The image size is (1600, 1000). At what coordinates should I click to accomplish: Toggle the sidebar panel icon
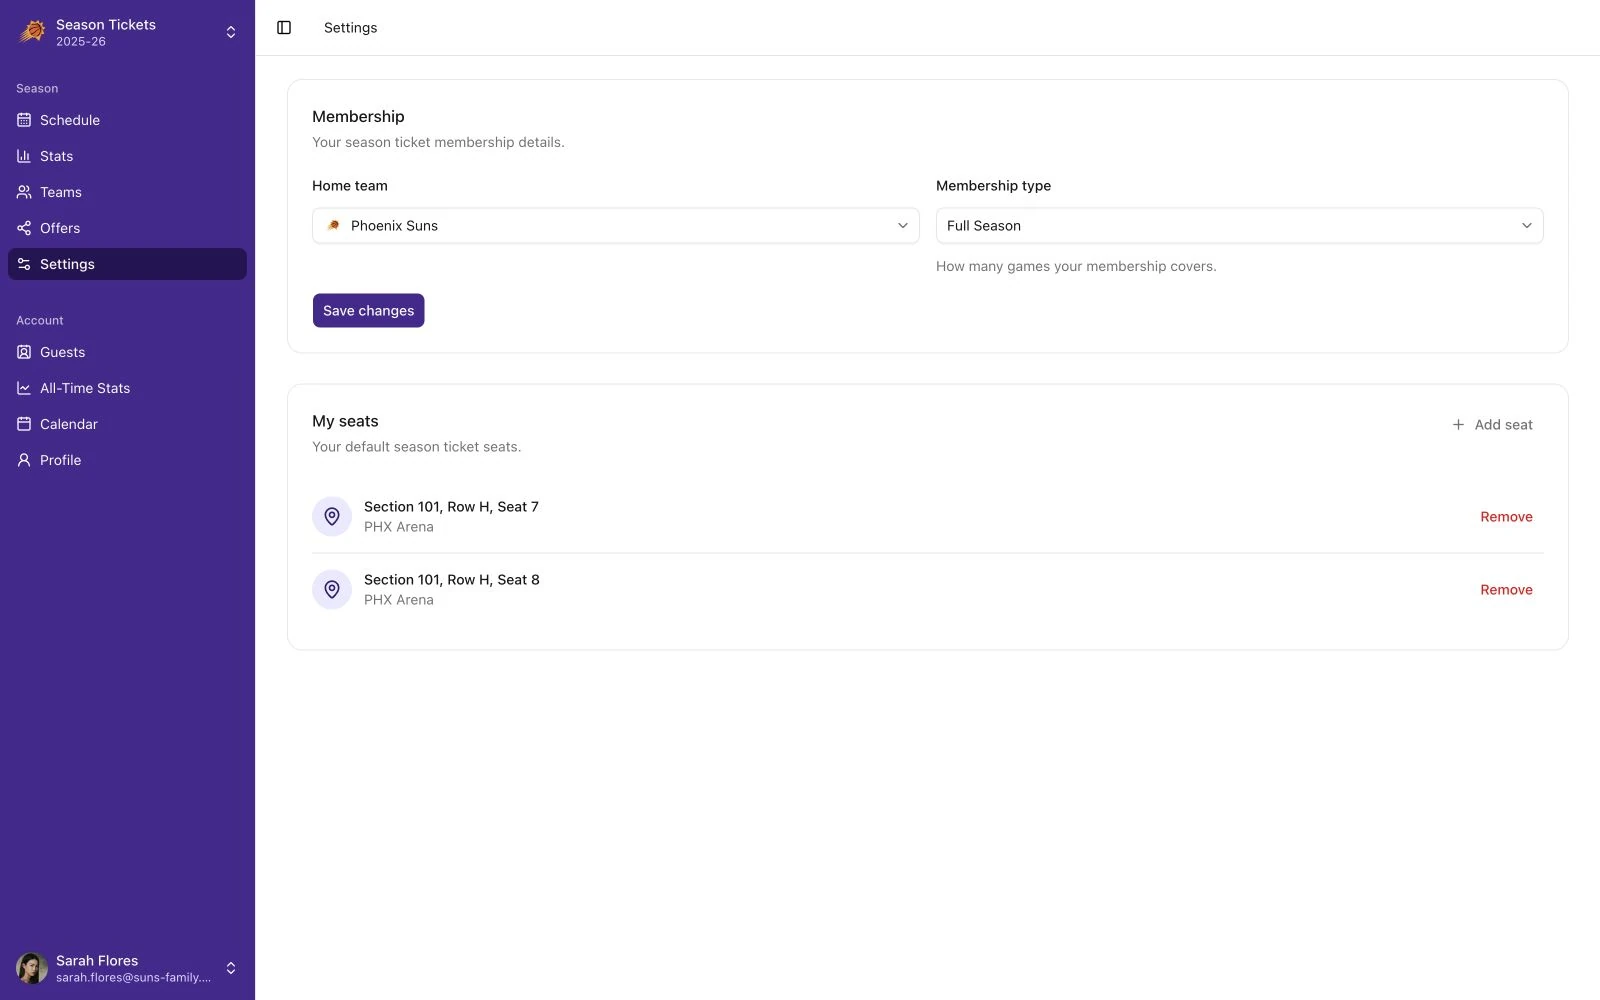pos(284,28)
